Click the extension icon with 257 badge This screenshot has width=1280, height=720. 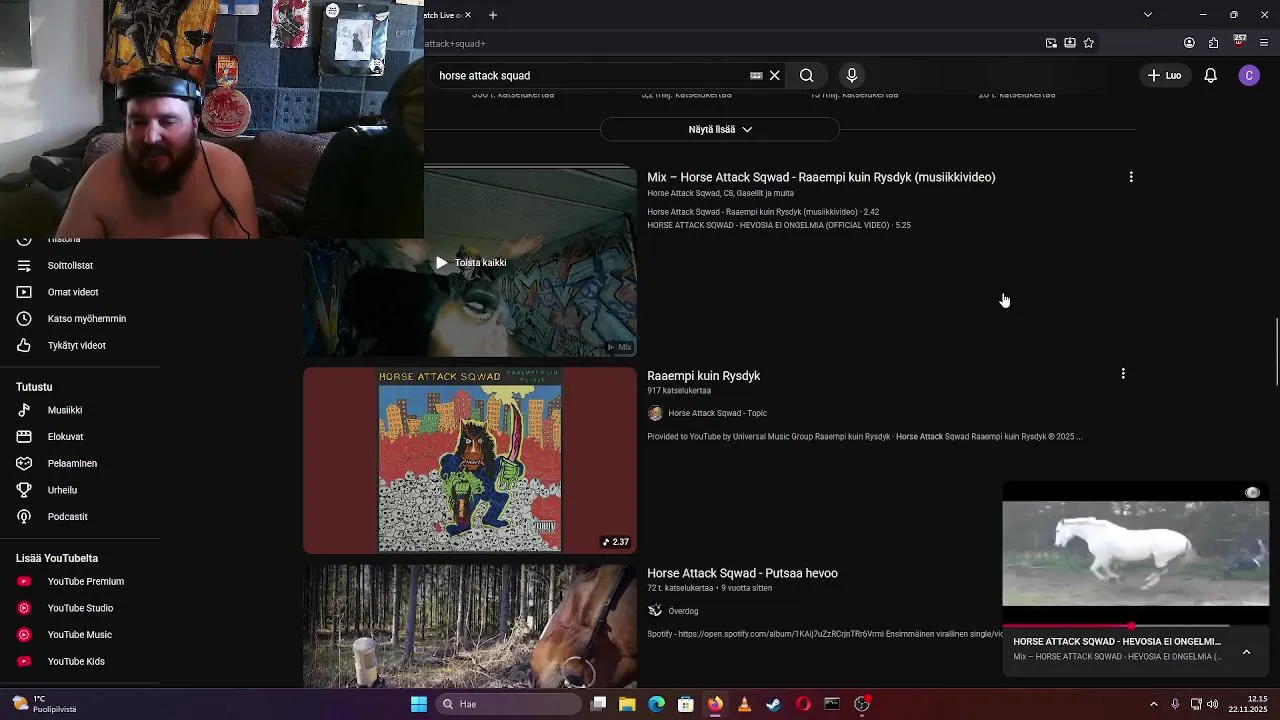[1239, 42]
